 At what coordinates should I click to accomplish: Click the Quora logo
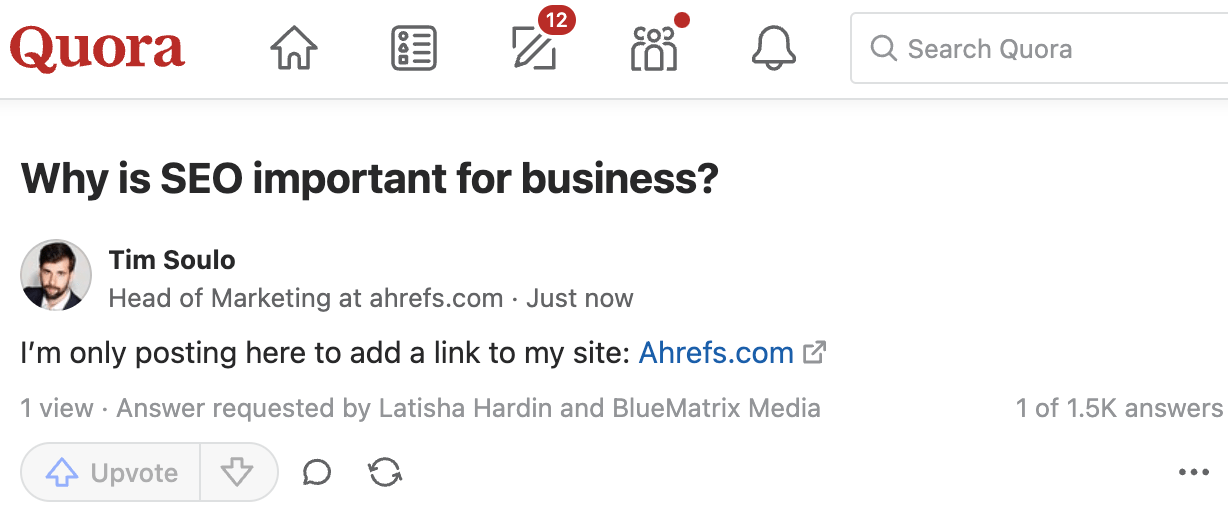[97, 48]
